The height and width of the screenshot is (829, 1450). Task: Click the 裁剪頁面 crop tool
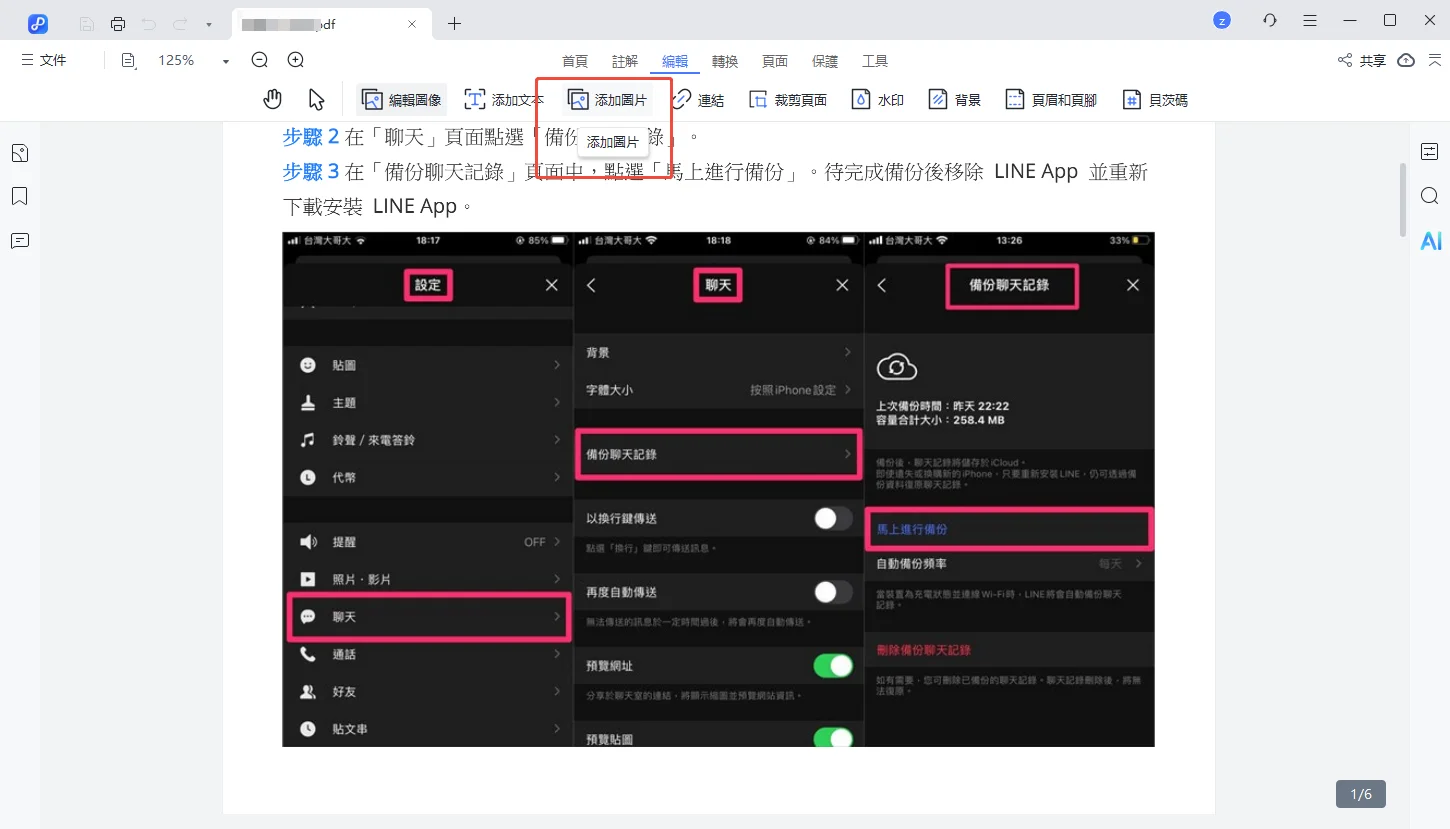787,100
